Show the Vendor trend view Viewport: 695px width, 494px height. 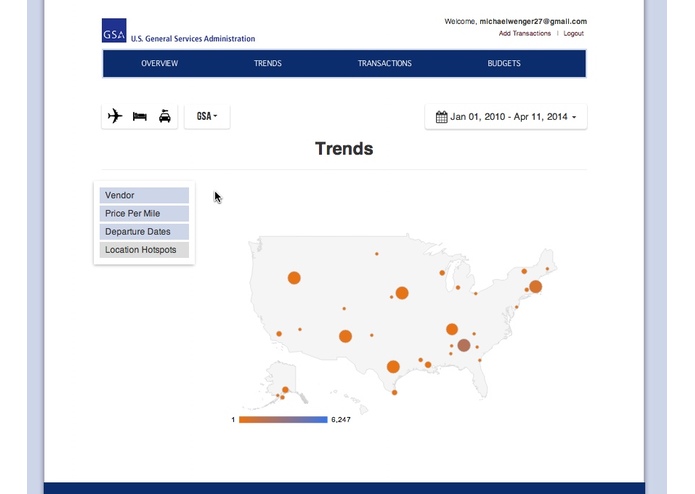click(144, 195)
